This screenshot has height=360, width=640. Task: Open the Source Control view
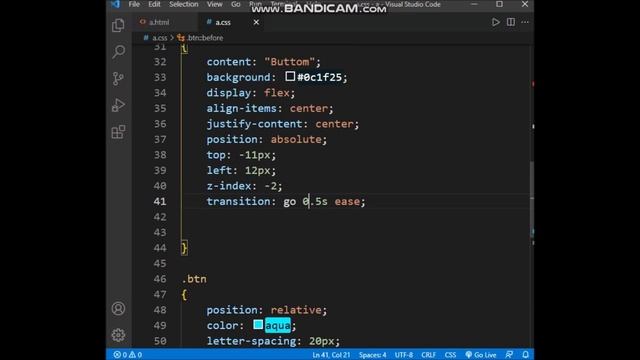tap(118, 78)
